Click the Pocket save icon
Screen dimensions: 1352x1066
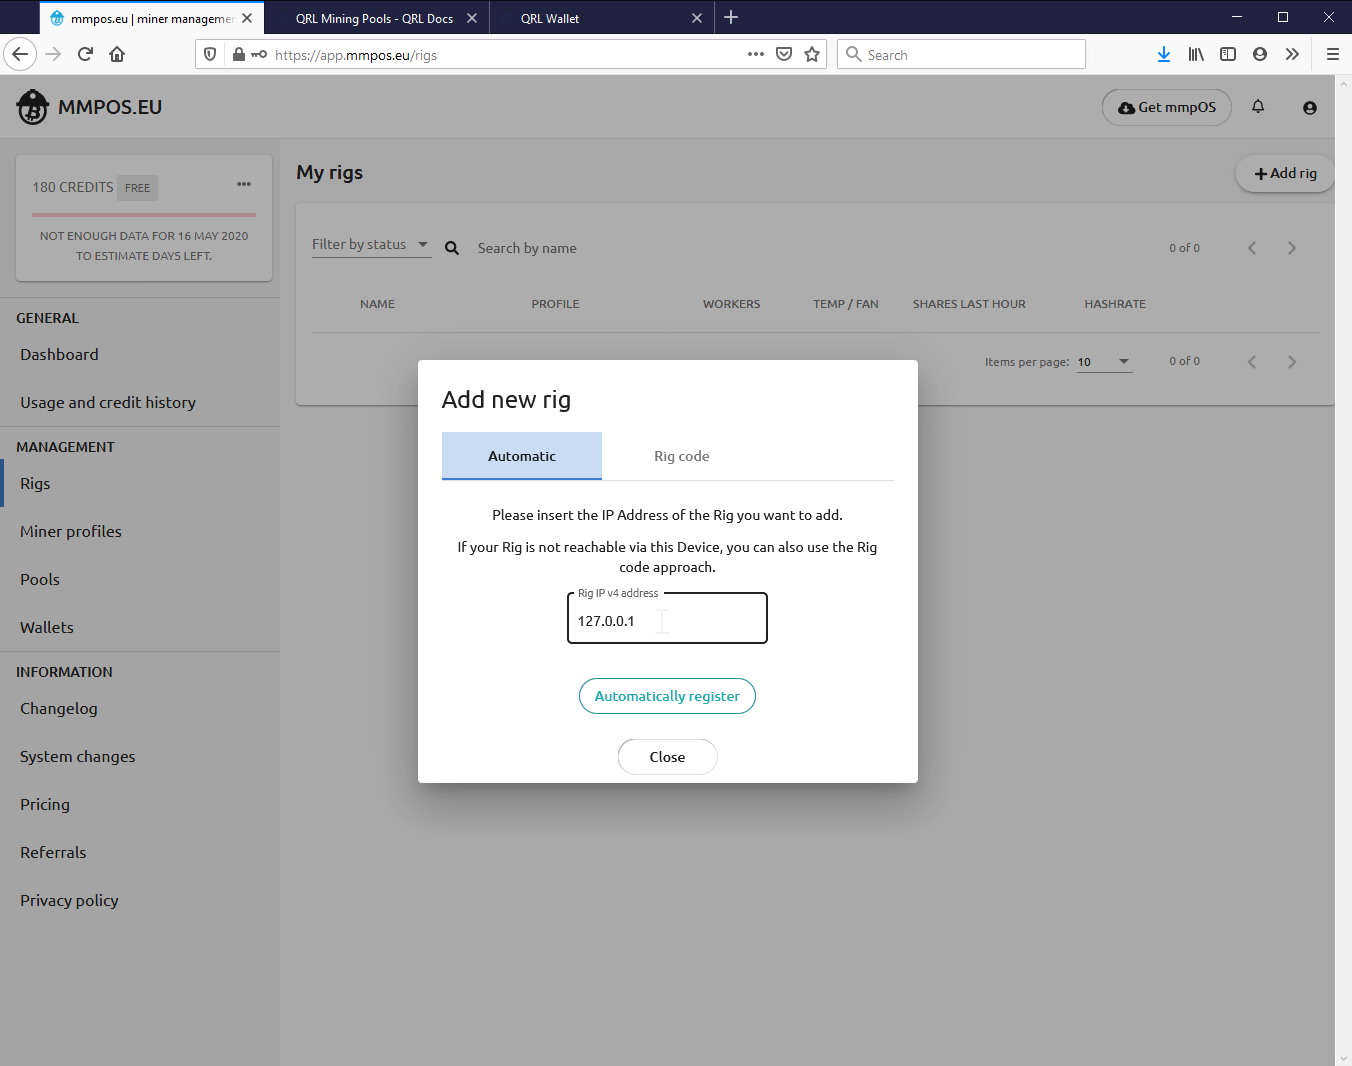click(x=784, y=54)
